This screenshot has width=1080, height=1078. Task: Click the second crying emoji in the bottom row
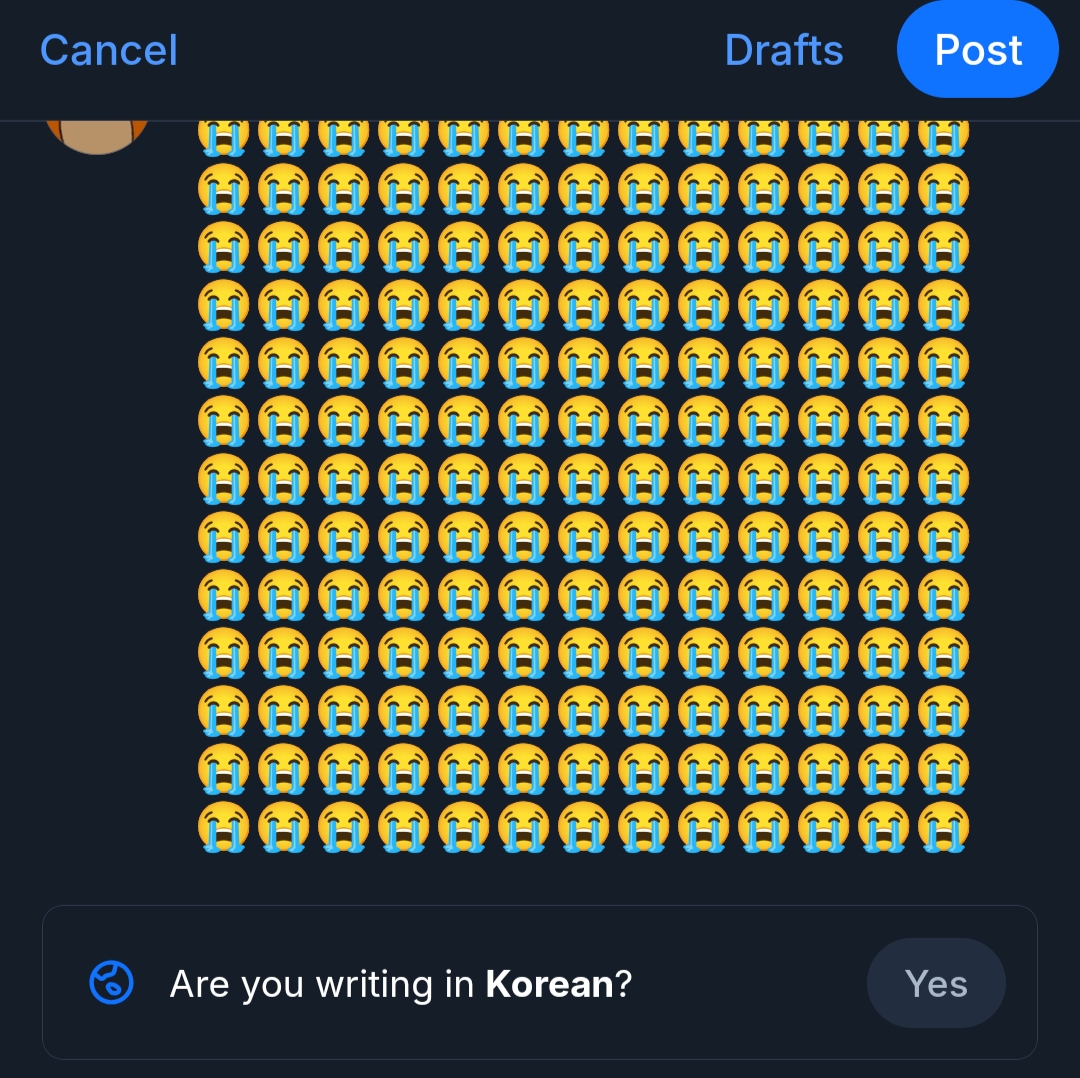[x=283, y=827]
